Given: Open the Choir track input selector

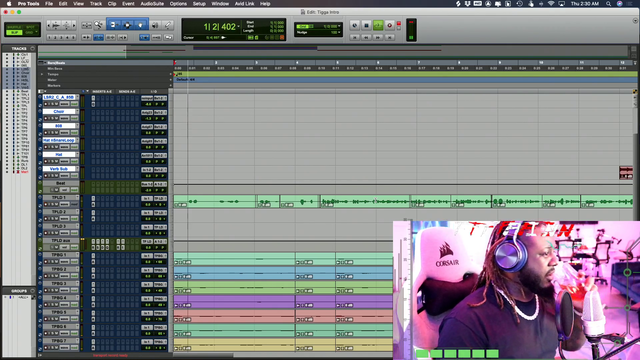Looking at the screenshot, I should point(147,112).
